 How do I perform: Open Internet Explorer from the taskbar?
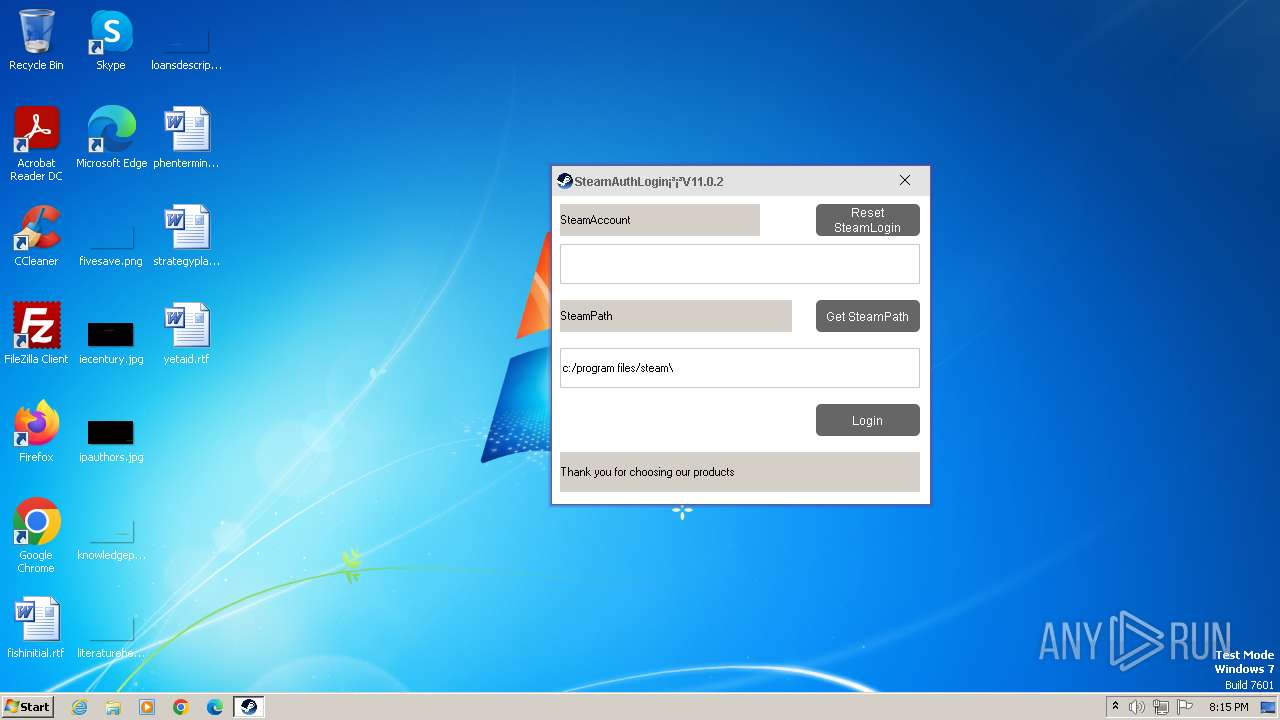[x=79, y=707]
